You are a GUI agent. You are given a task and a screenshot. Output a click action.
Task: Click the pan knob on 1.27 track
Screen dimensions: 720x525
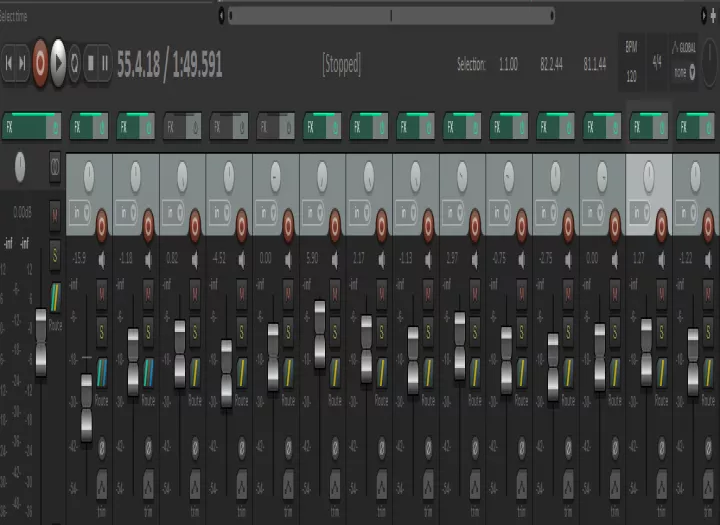(x=648, y=176)
